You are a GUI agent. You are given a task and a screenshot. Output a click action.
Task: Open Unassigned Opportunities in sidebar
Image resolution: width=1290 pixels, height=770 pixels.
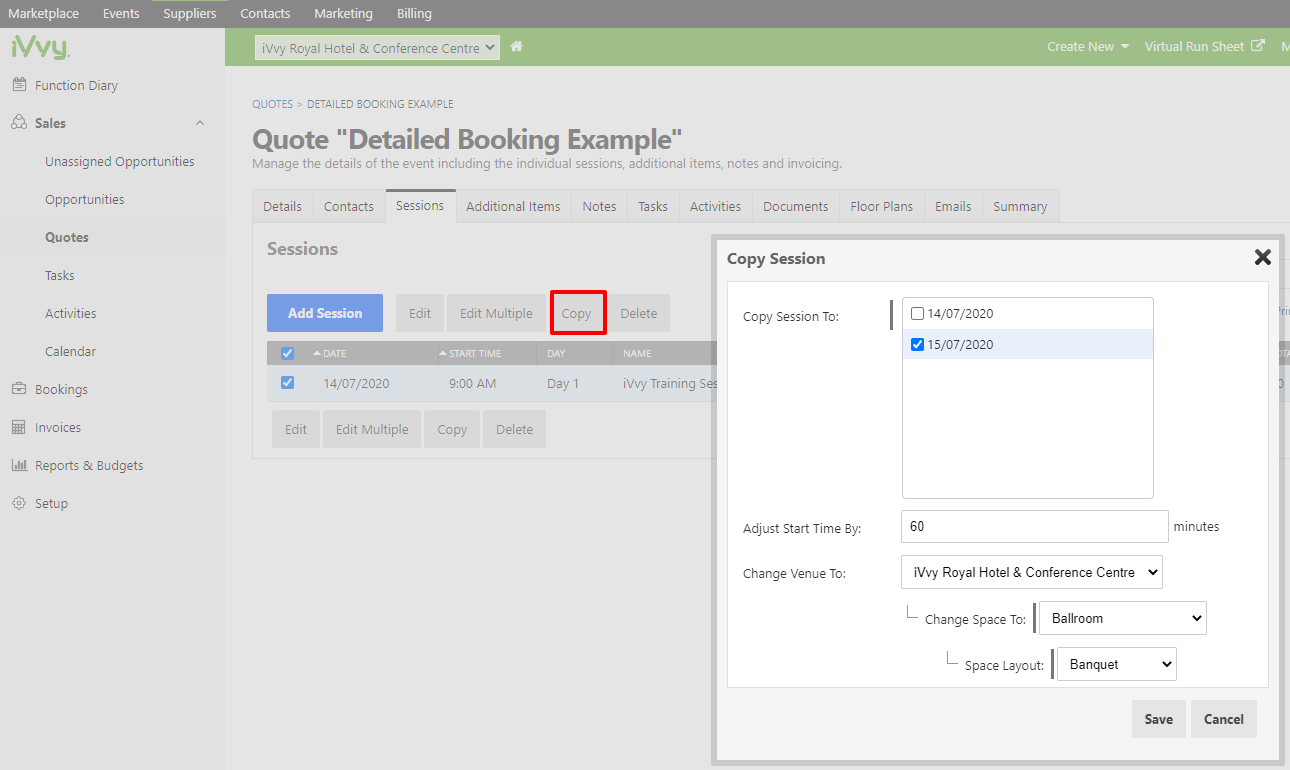click(x=120, y=161)
